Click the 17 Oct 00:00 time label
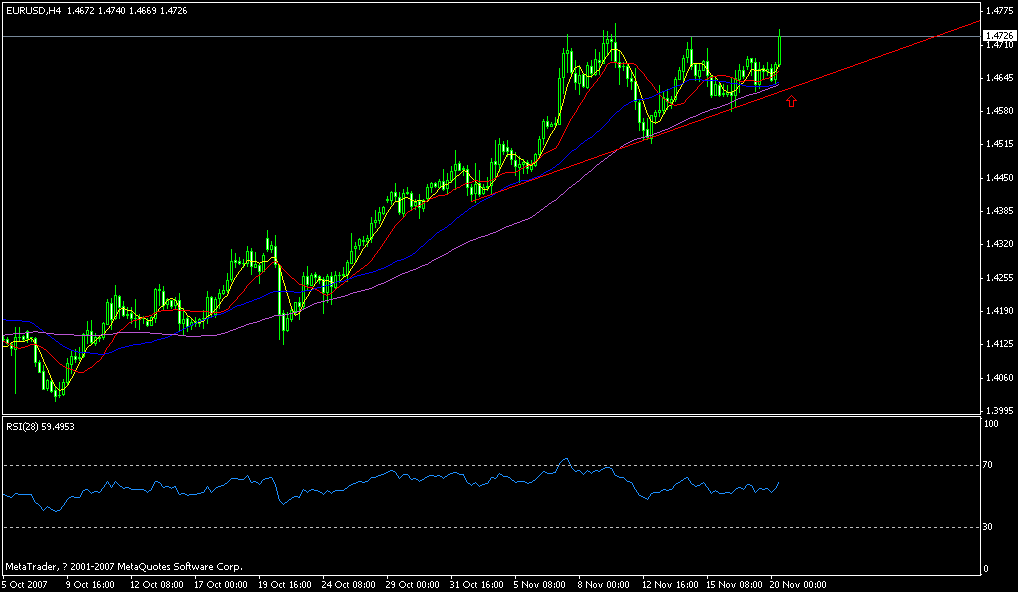The height and width of the screenshot is (592, 1018). (221, 585)
